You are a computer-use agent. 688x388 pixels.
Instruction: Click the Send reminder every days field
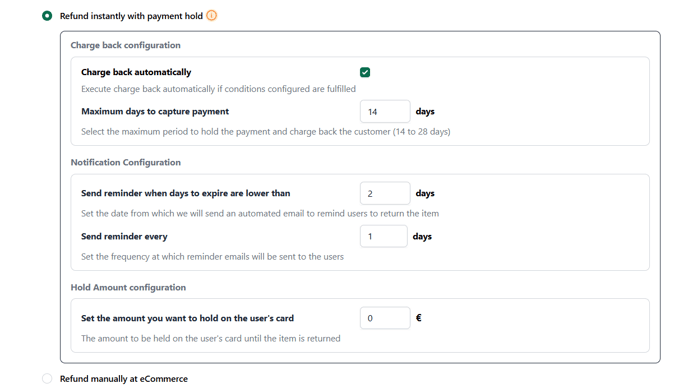(x=384, y=236)
